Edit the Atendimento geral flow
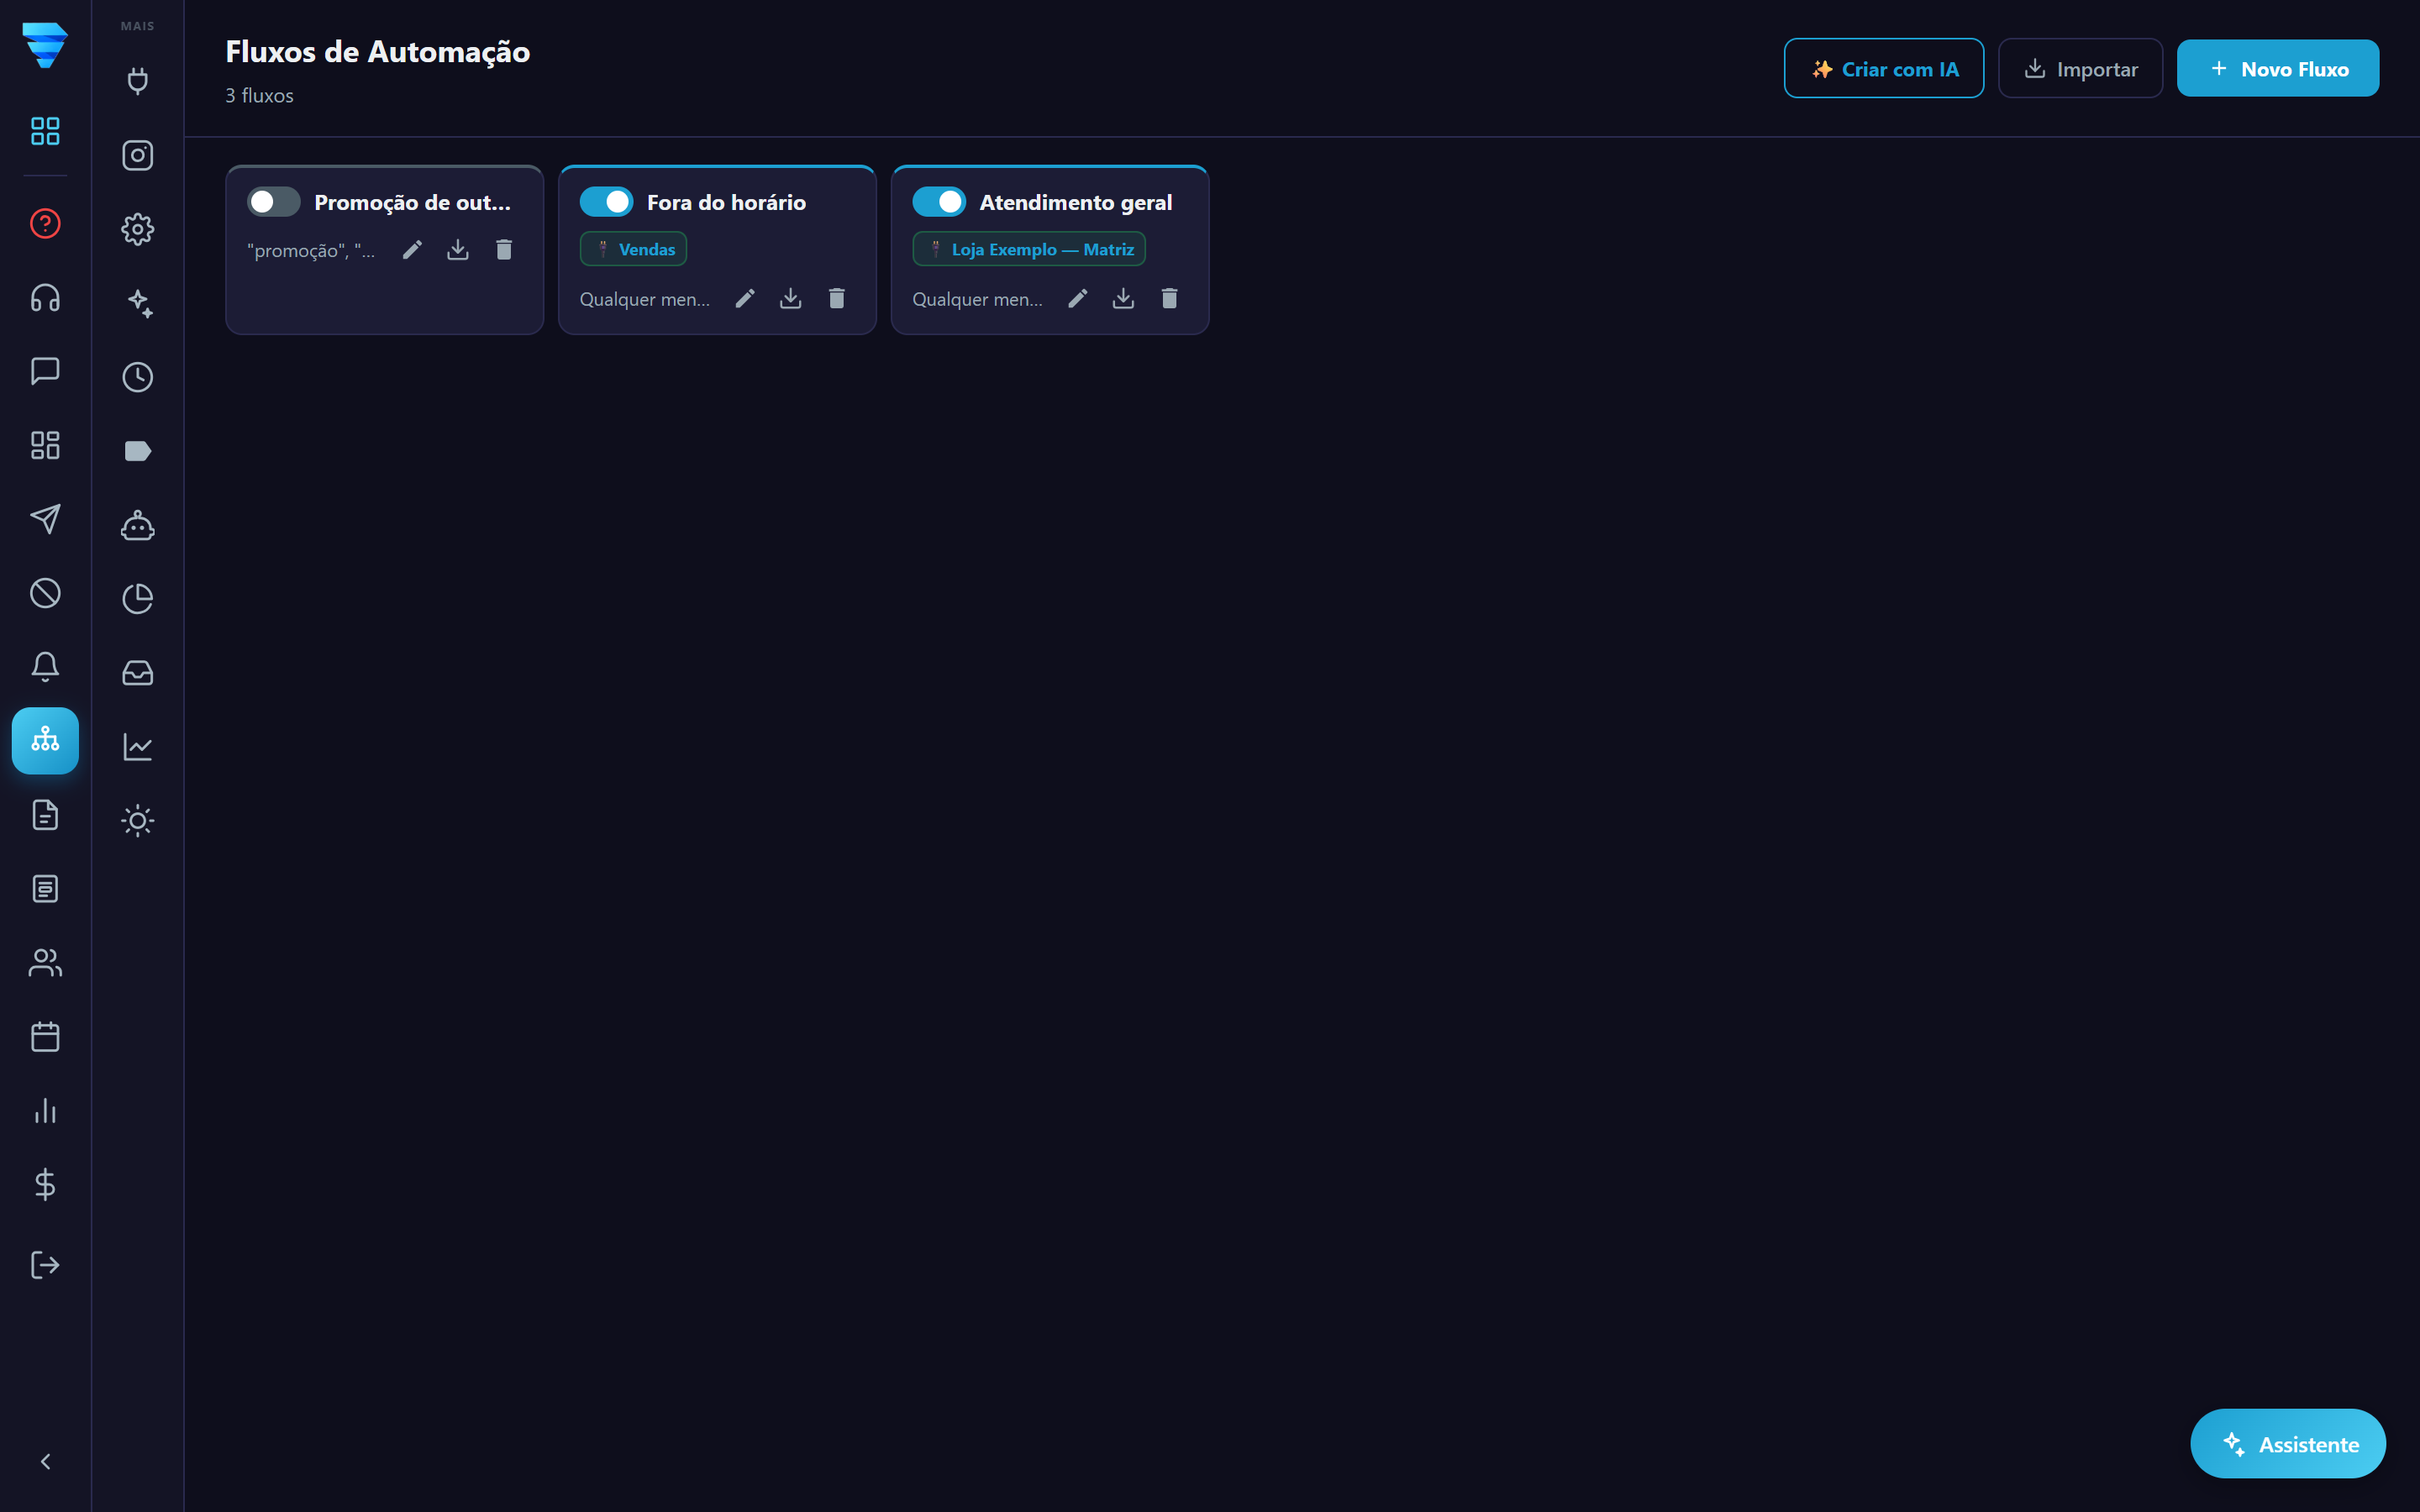2420x1512 pixels. coord(1077,299)
